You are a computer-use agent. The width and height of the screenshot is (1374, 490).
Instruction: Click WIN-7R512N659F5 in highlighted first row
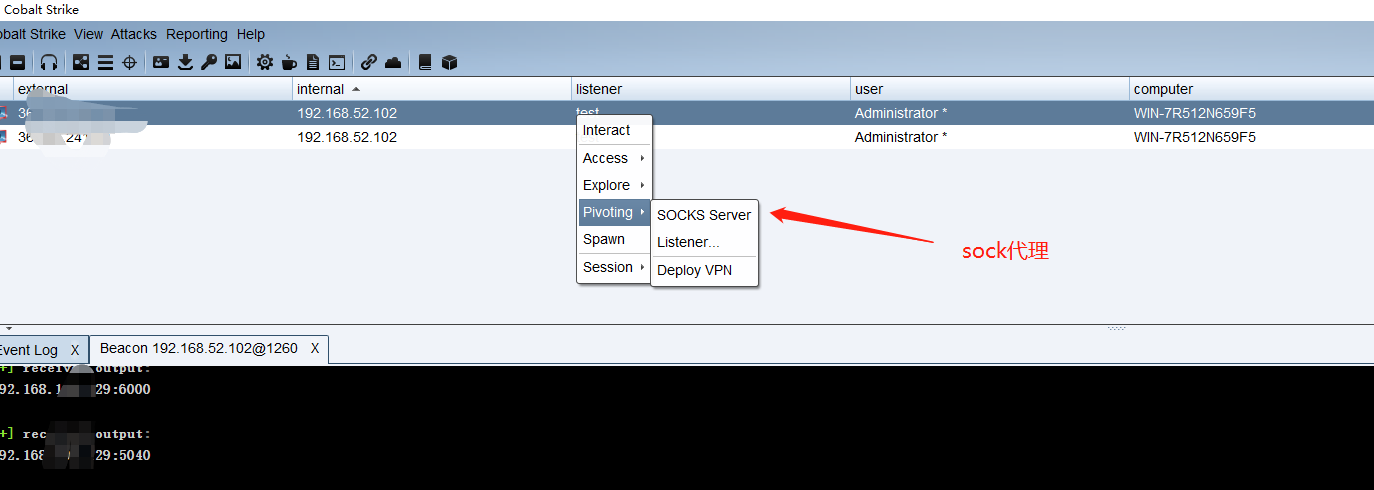pyautogui.click(x=1195, y=113)
